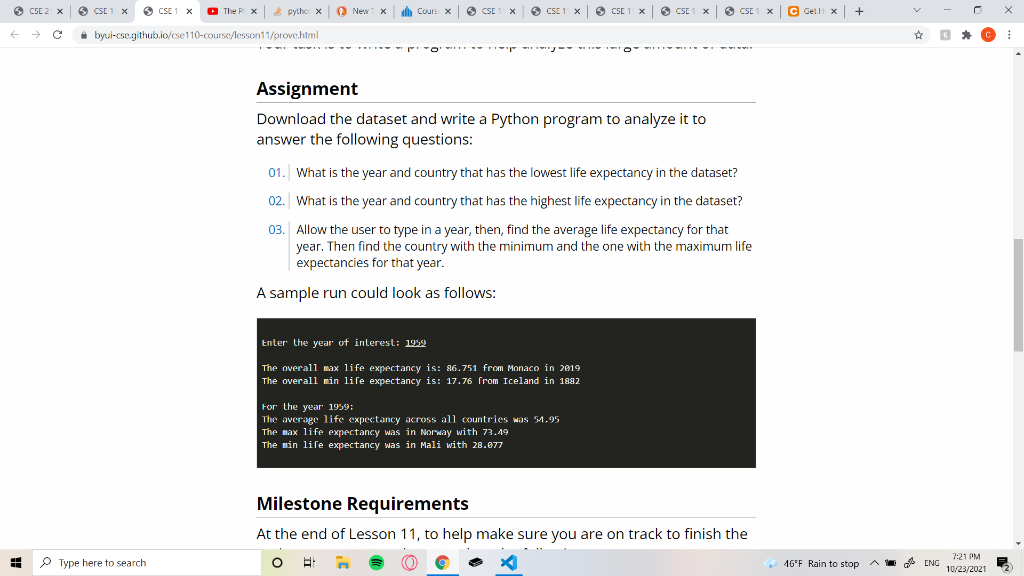The width and height of the screenshot is (1024, 576).
Task: Click the Chrome taskbar icon
Action: click(x=442, y=562)
